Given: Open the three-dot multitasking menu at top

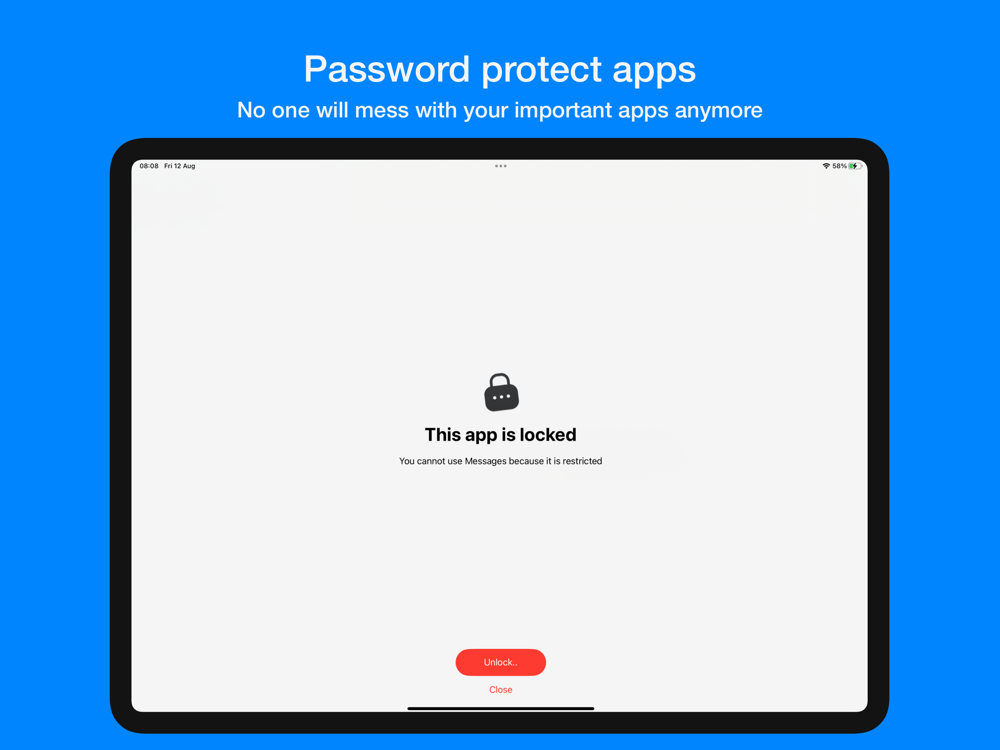Looking at the screenshot, I should (501, 166).
